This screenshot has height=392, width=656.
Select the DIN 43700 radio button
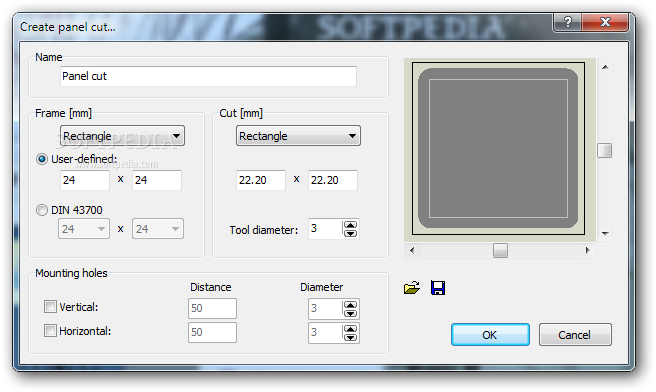pos(42,210)
